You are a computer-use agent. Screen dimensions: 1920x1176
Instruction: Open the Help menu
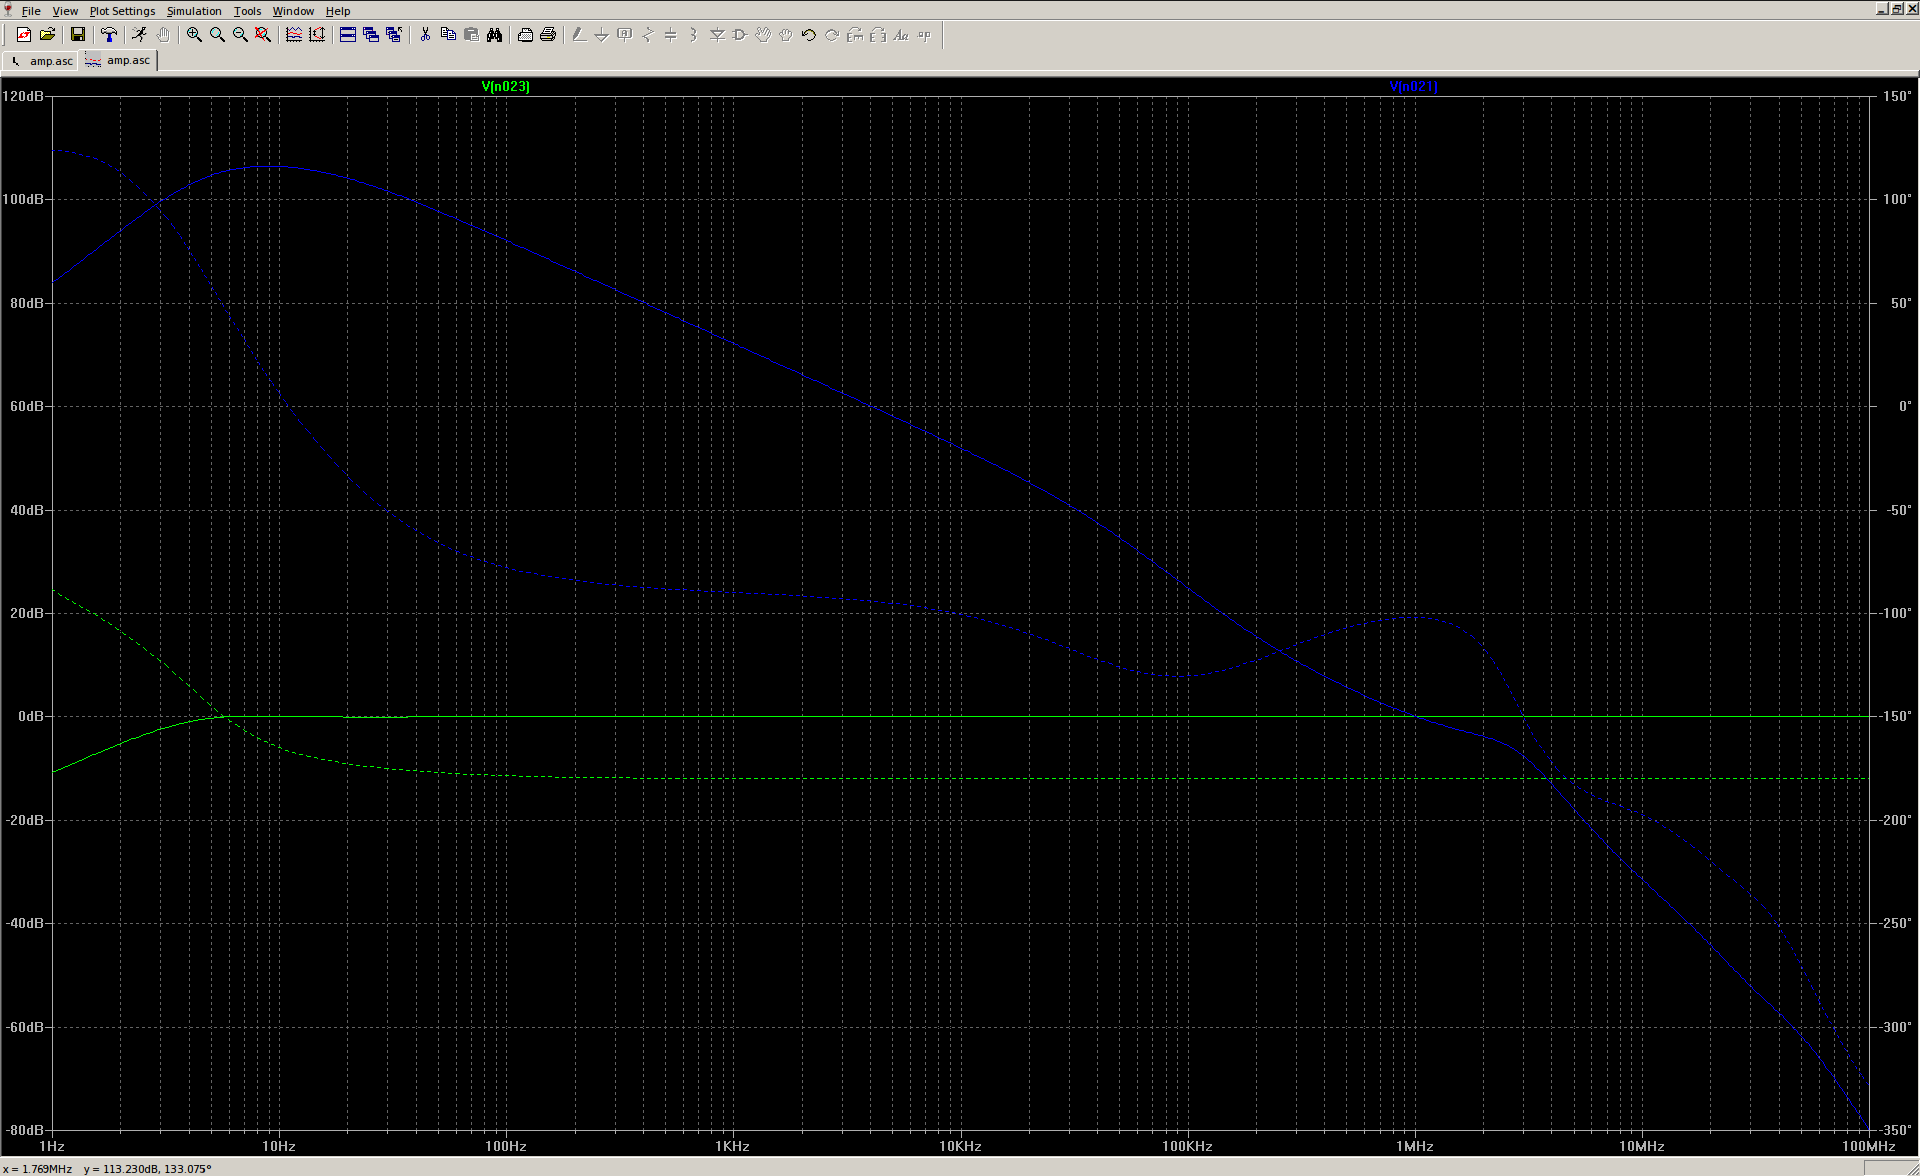coord(338,11)
